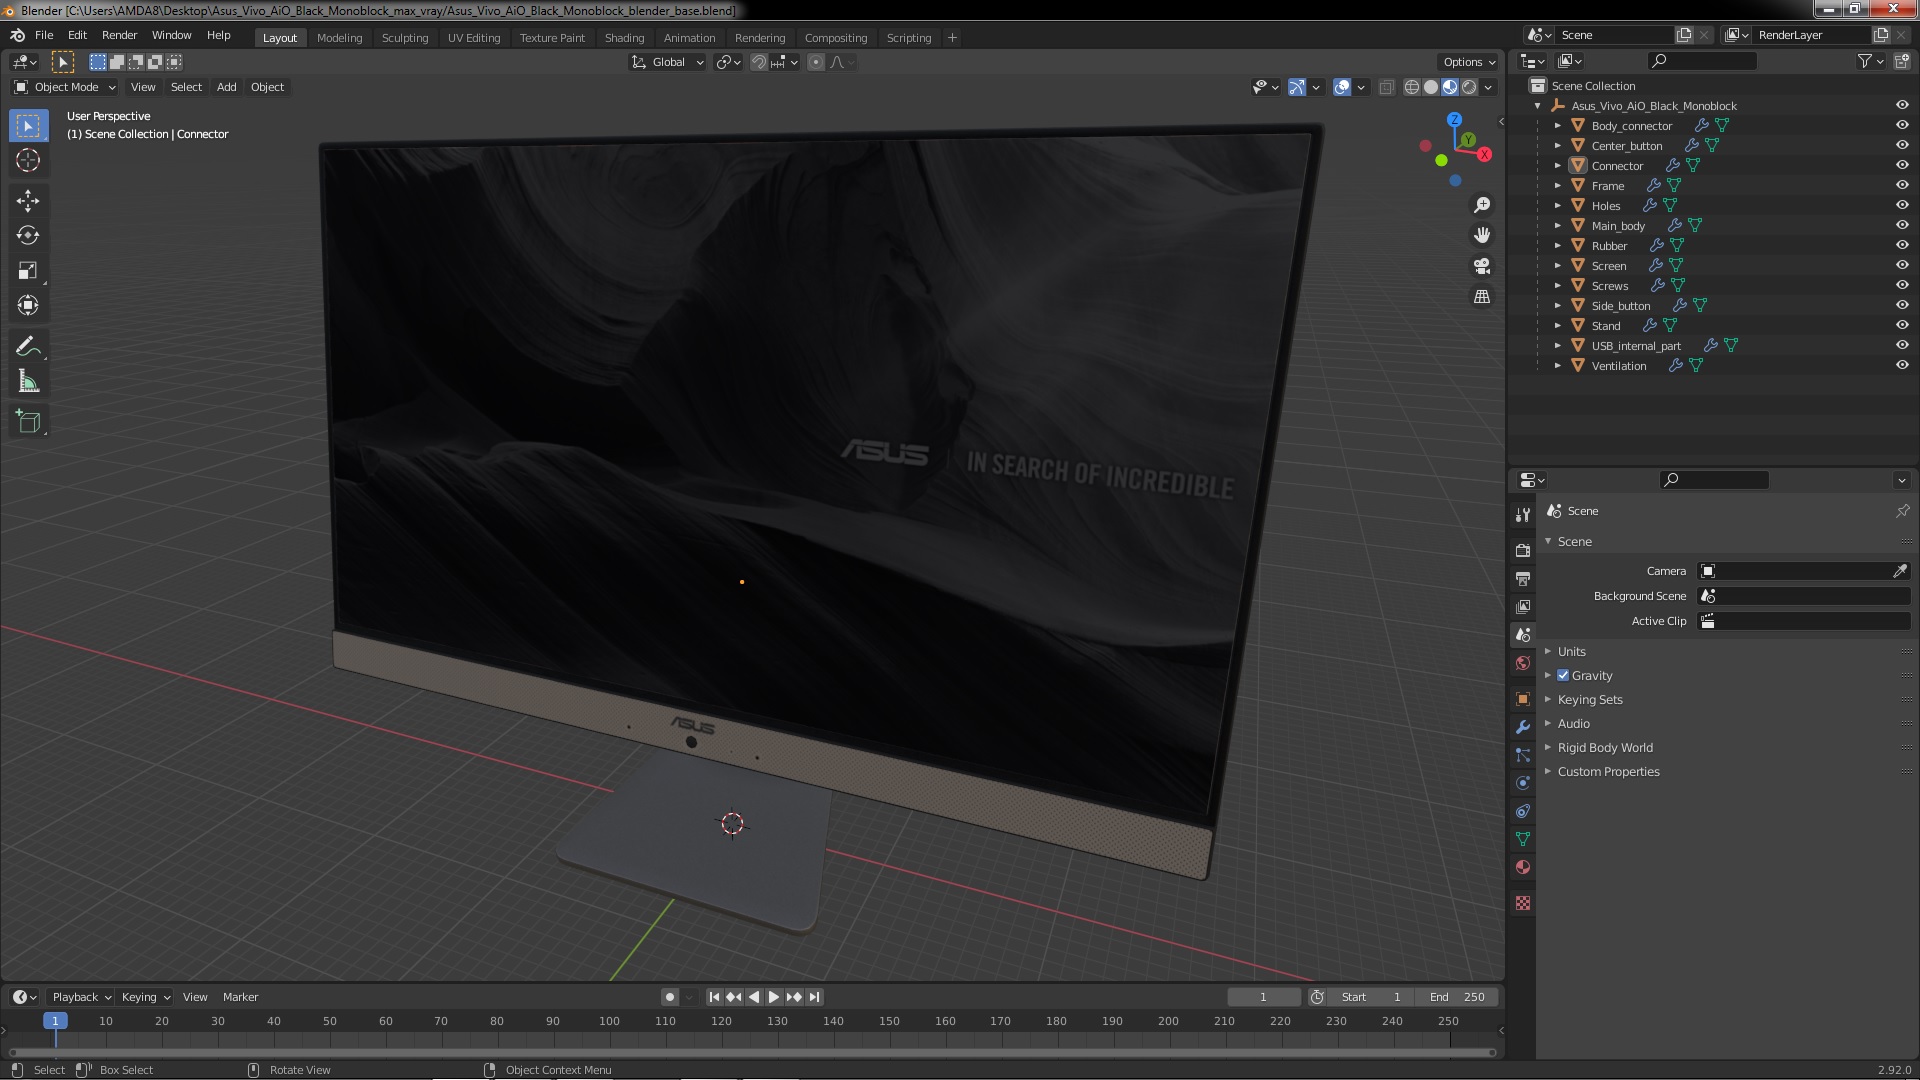Click the current frame number field
The width and height of the screenshot is (1920, 1080).
(1263, 997)
